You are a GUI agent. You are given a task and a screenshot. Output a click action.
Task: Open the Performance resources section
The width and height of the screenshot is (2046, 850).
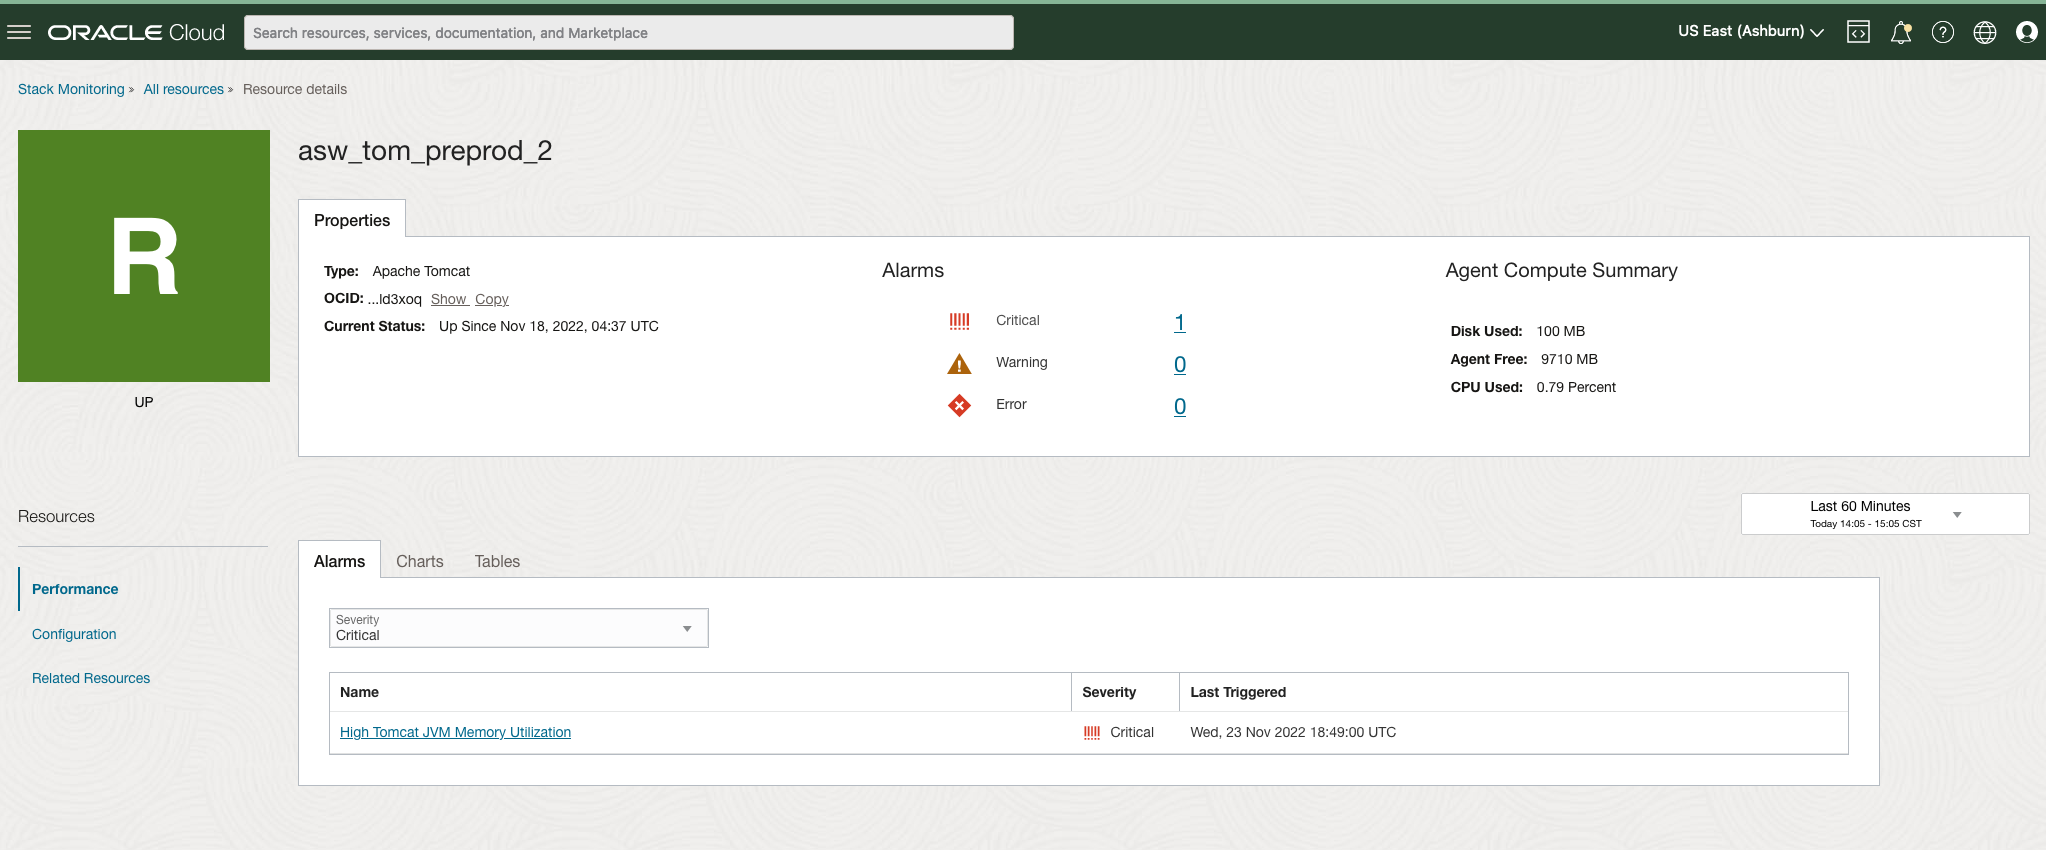click(75, 589)
